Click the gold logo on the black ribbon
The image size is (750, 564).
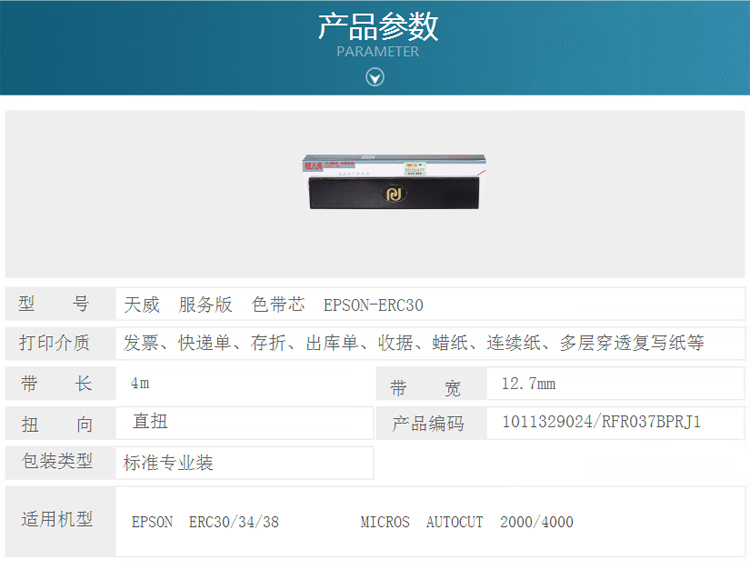[x=394, y=194]
